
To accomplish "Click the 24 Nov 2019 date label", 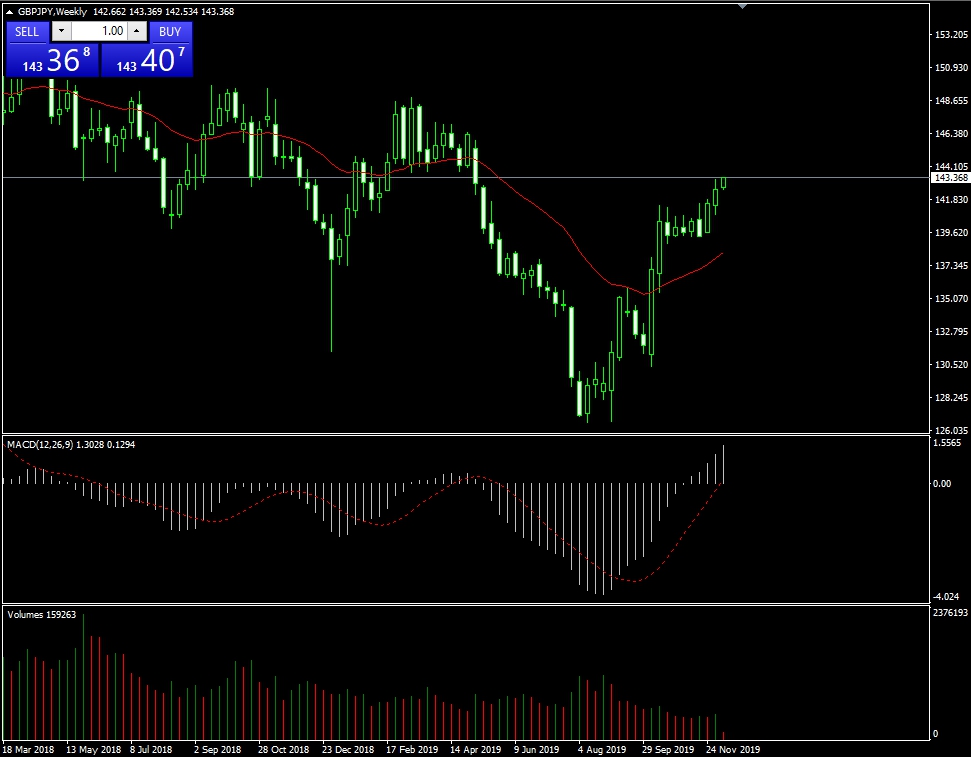I will click(x=733, y=748).
